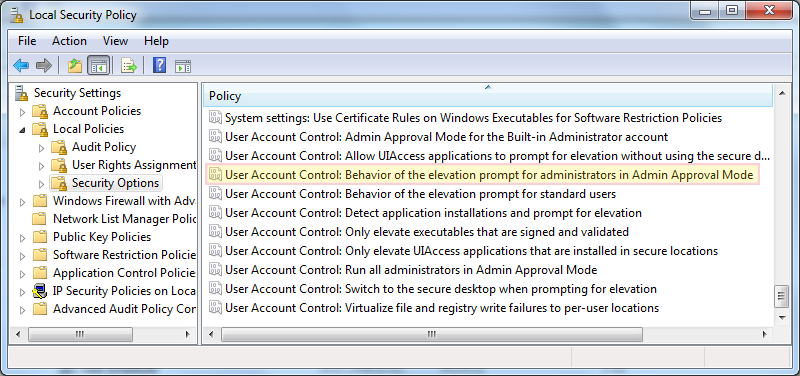800x376 pixels.
Task: Click the tree pane scroll left arrow
Action: point(18,335)
